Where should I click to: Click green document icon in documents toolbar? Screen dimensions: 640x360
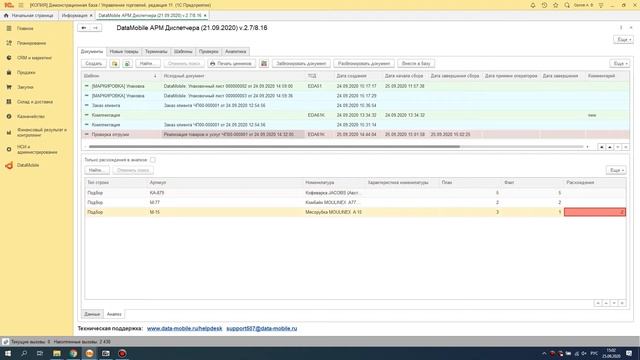point(127,64)
